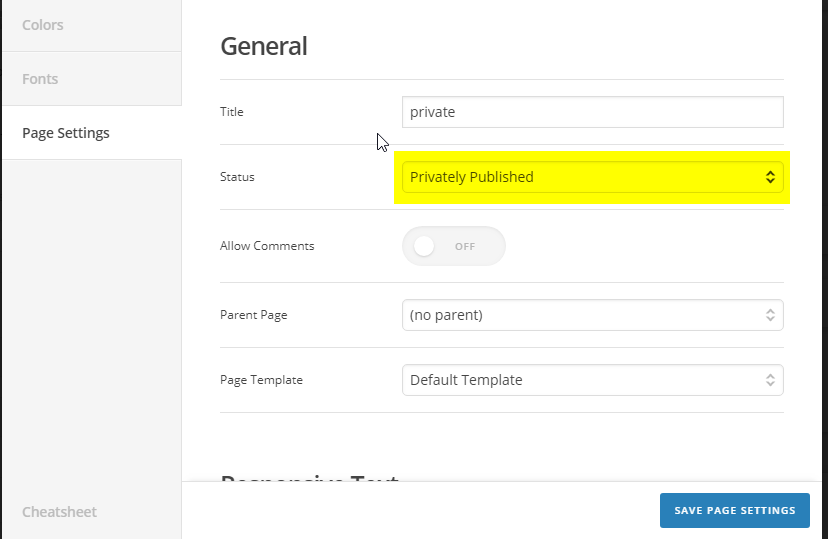
Task: Select the Page Settings sidebar tab
Action: (x=66, y=133)
